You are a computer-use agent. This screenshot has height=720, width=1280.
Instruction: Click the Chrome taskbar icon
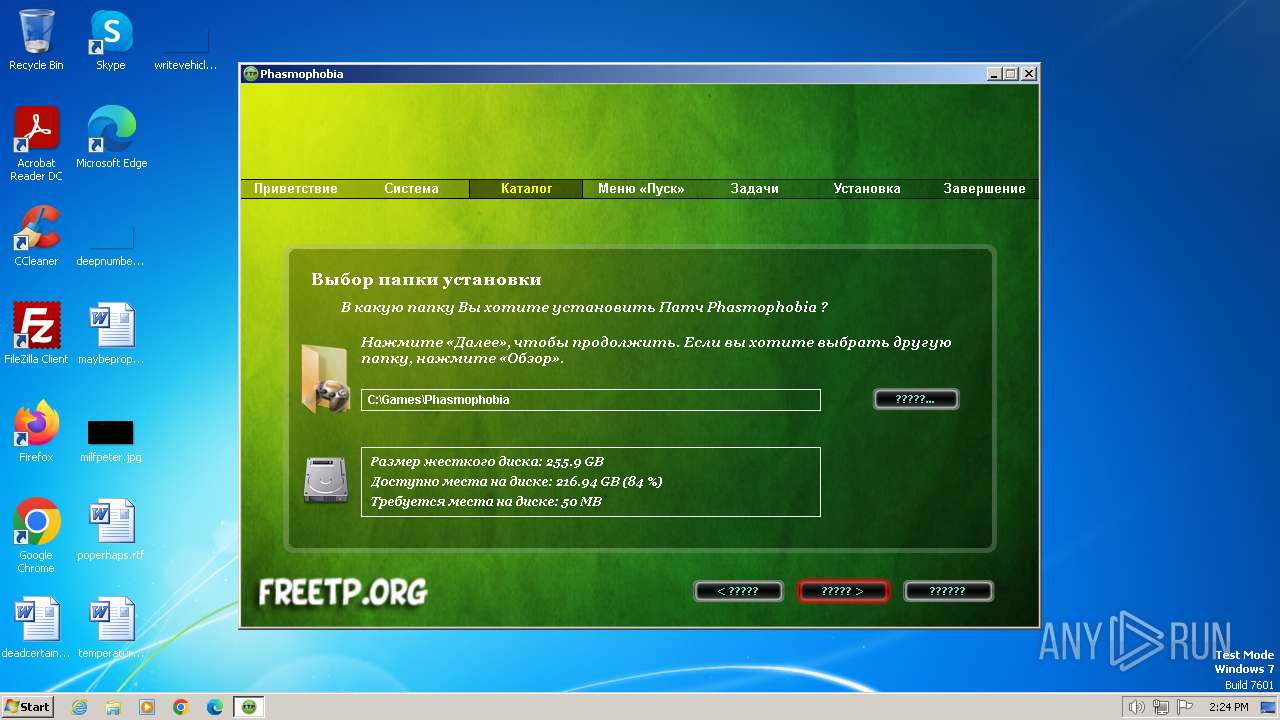click(x=181, y=707)
